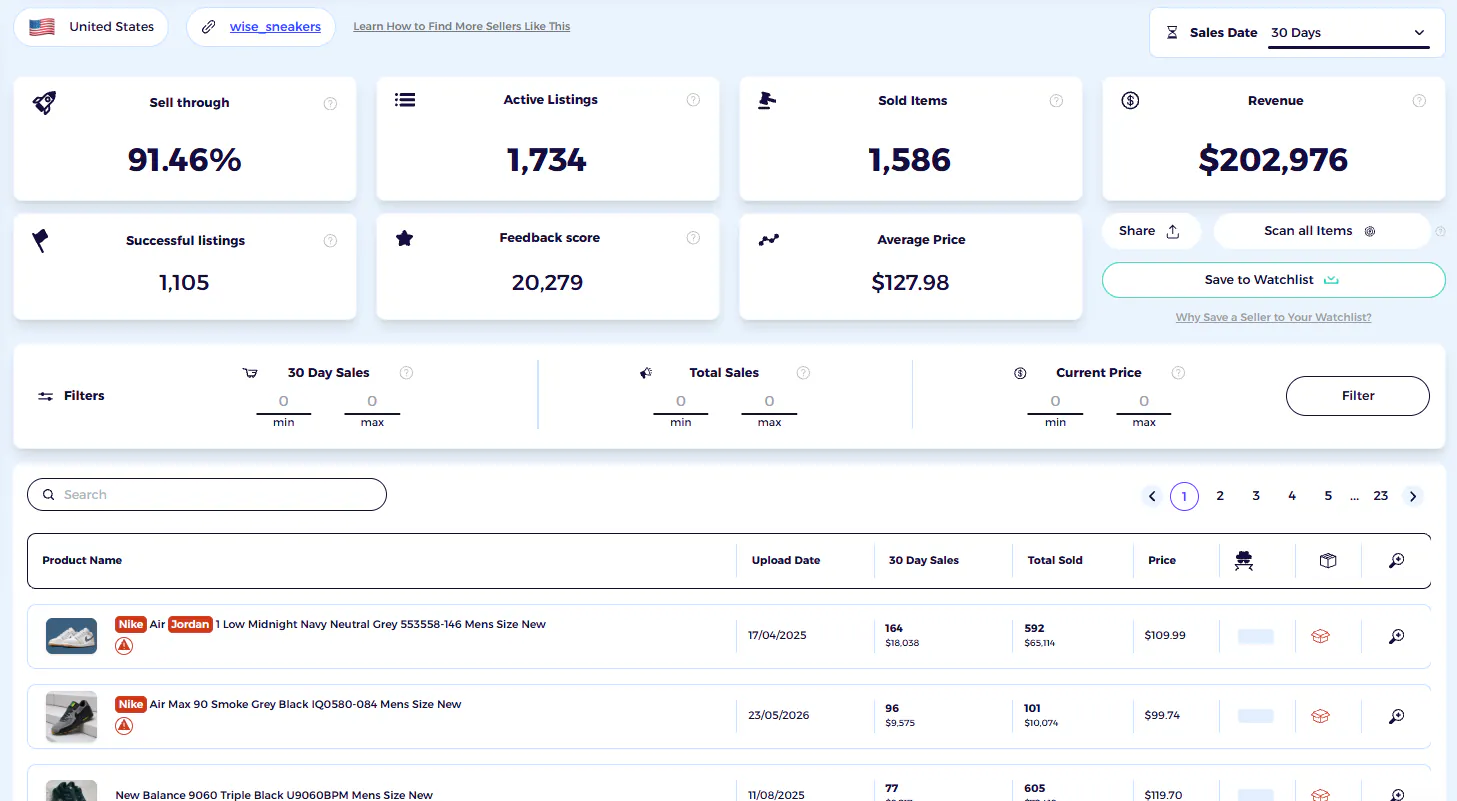Click the Feedback score help icon
Screen dimensions: 1457x801
694,238
